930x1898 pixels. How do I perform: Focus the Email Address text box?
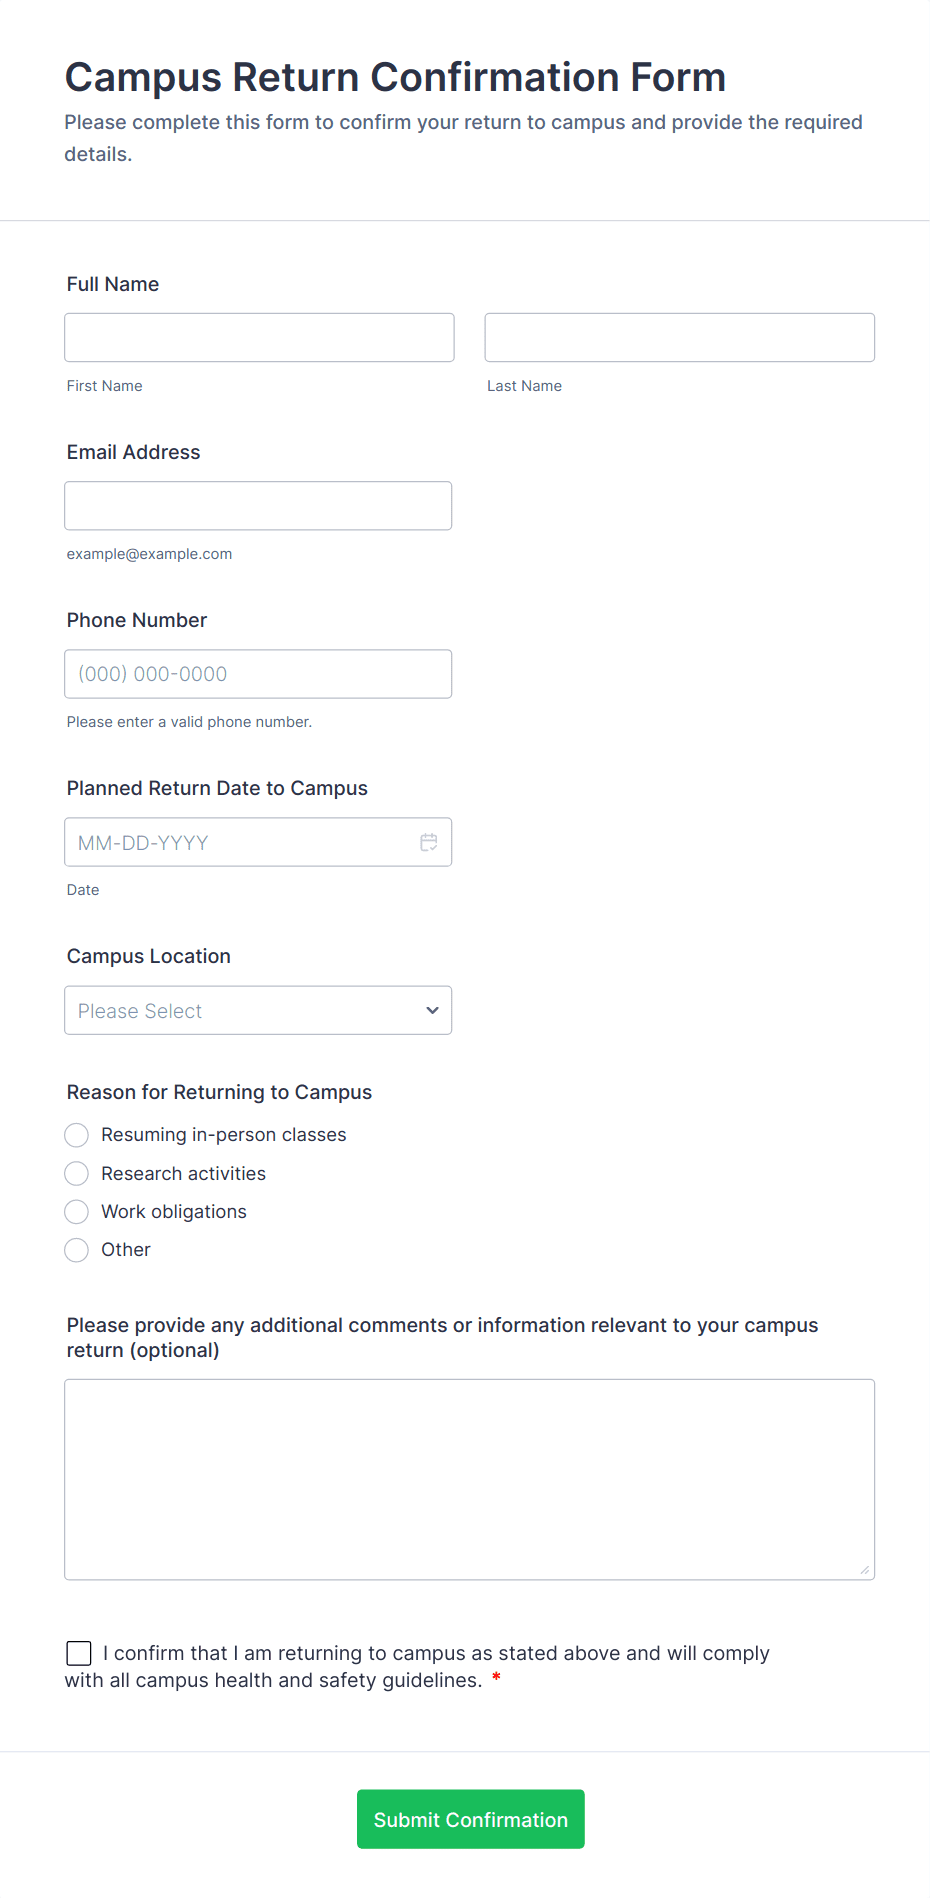point(258,506)
